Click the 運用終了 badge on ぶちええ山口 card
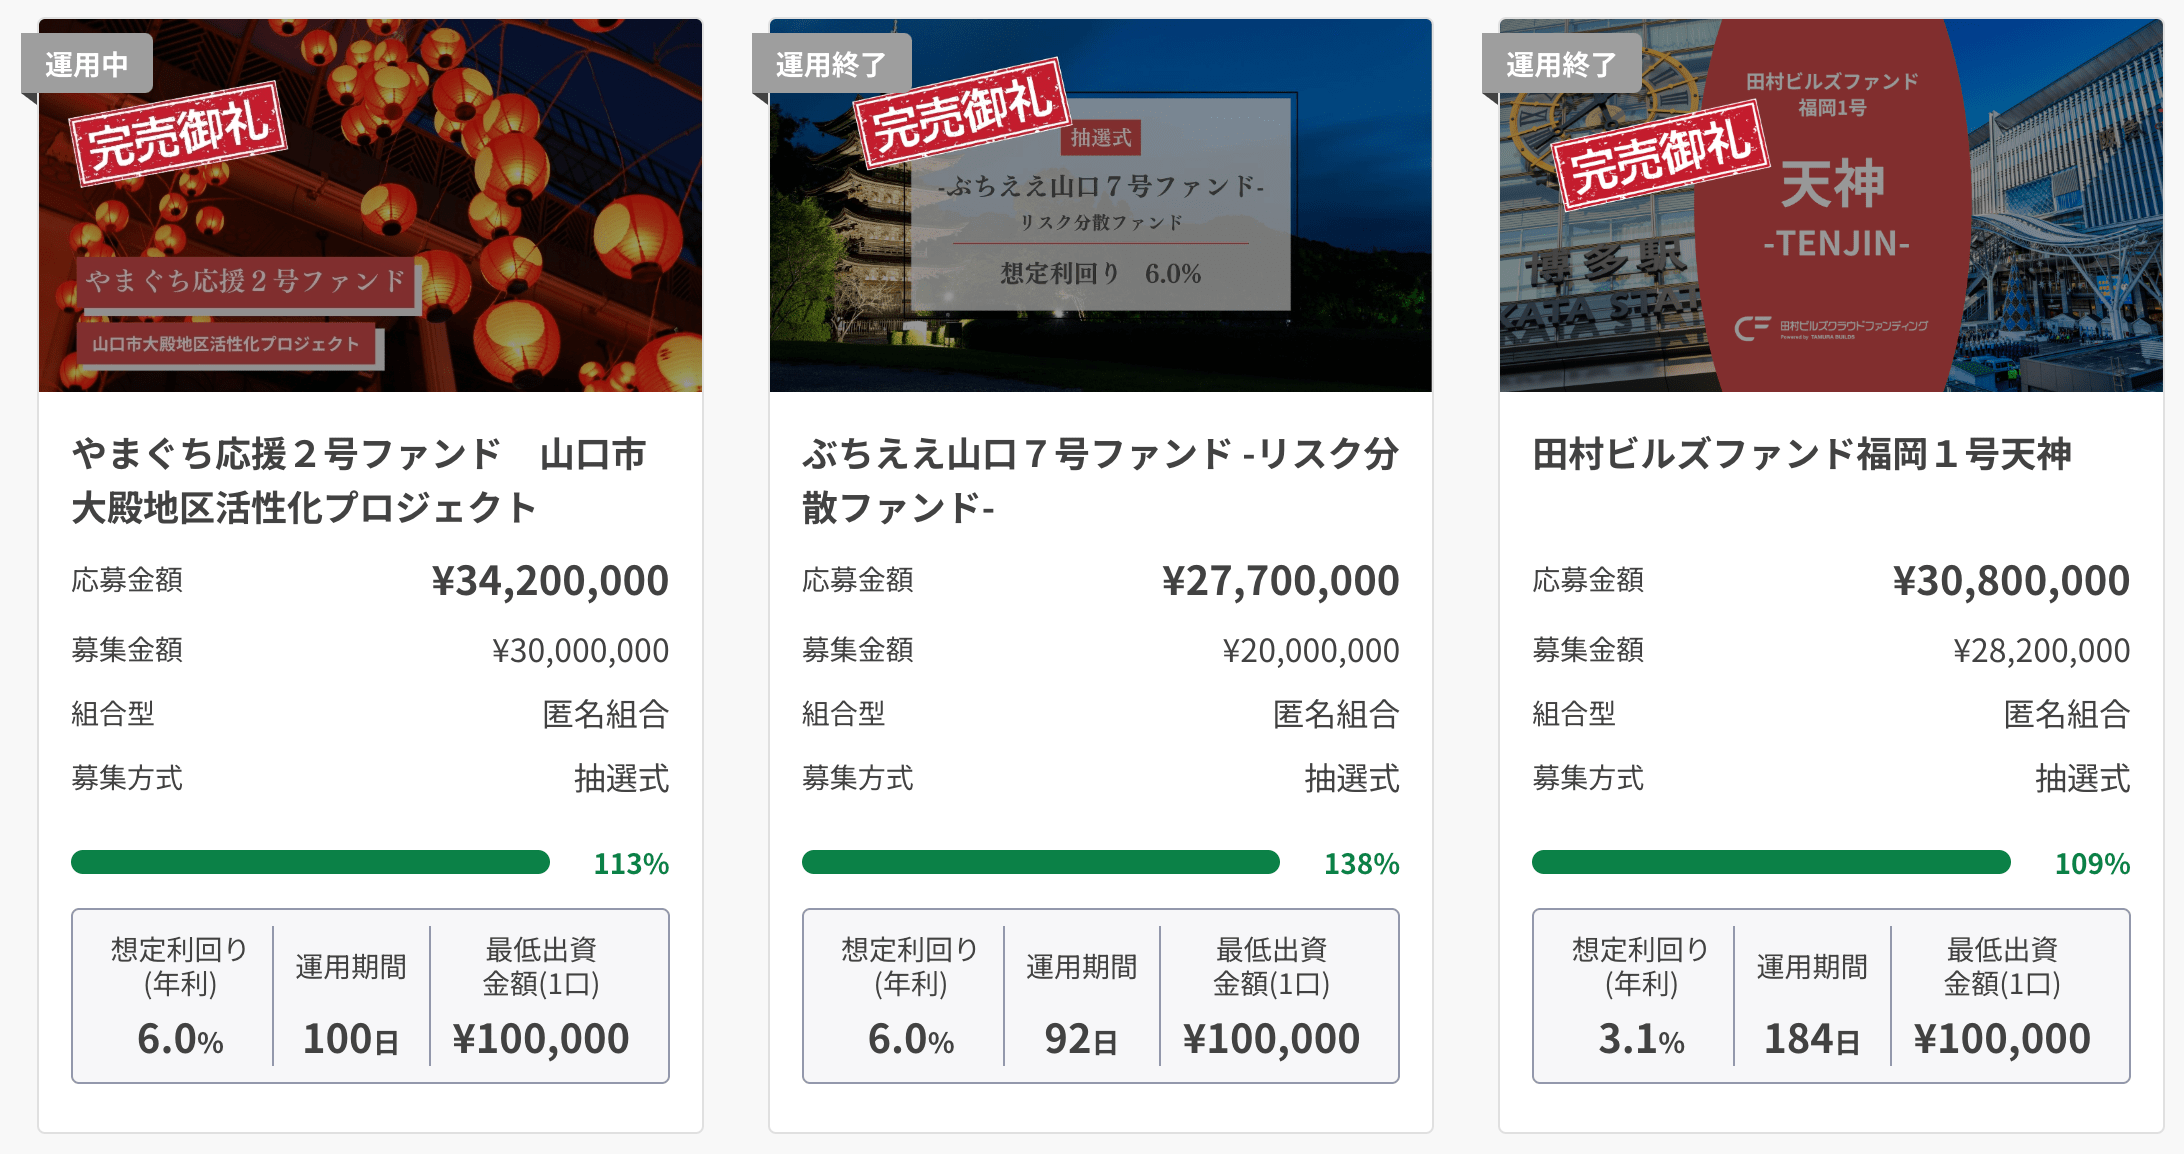Viewport: 2184px width, 1154px height. tap(831, 64)
